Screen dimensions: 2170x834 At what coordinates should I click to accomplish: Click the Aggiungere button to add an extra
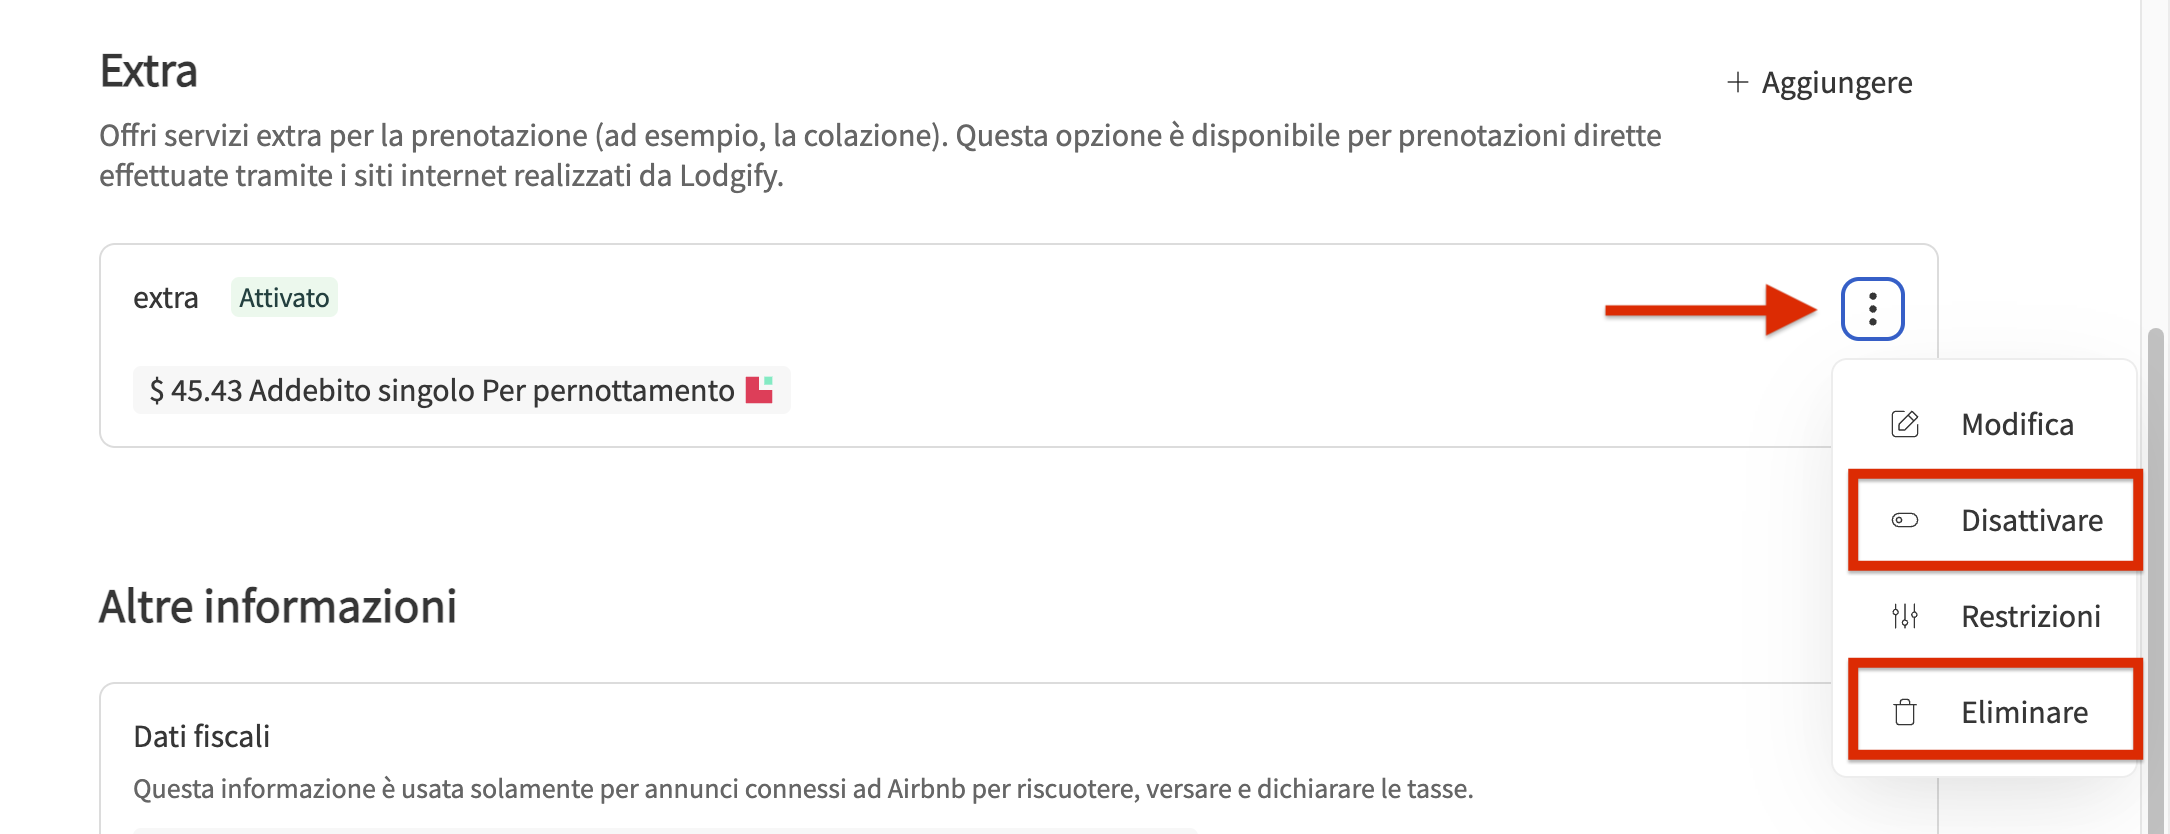tap(1819, 82)
